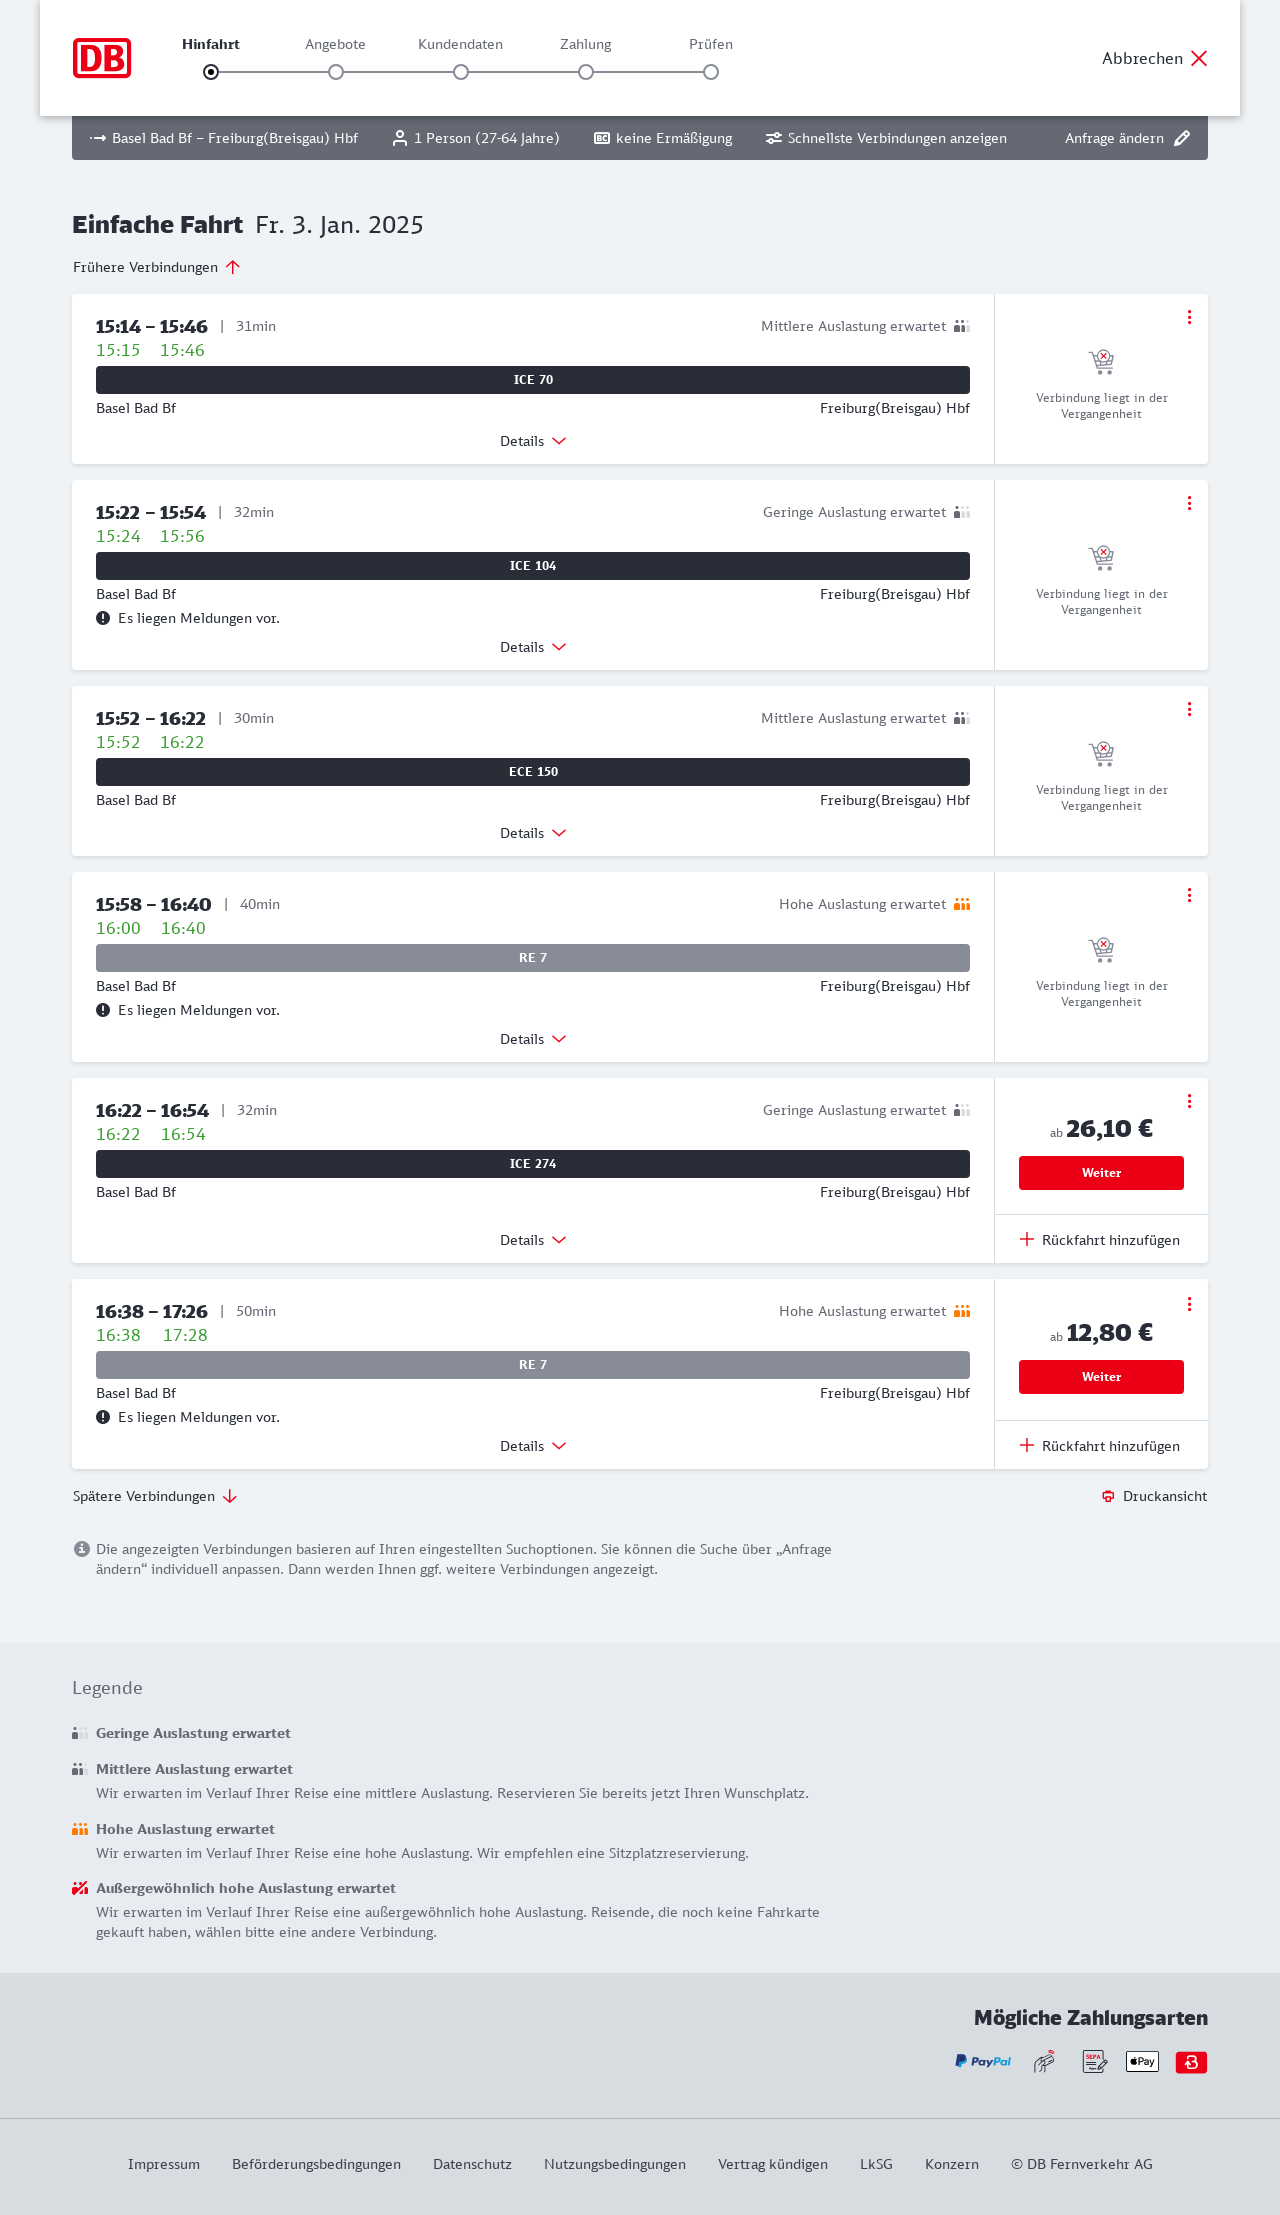
Task: Click the plus icon for 16:22 Rückfahrt hinzufügen
Action: [1027, 1239]
